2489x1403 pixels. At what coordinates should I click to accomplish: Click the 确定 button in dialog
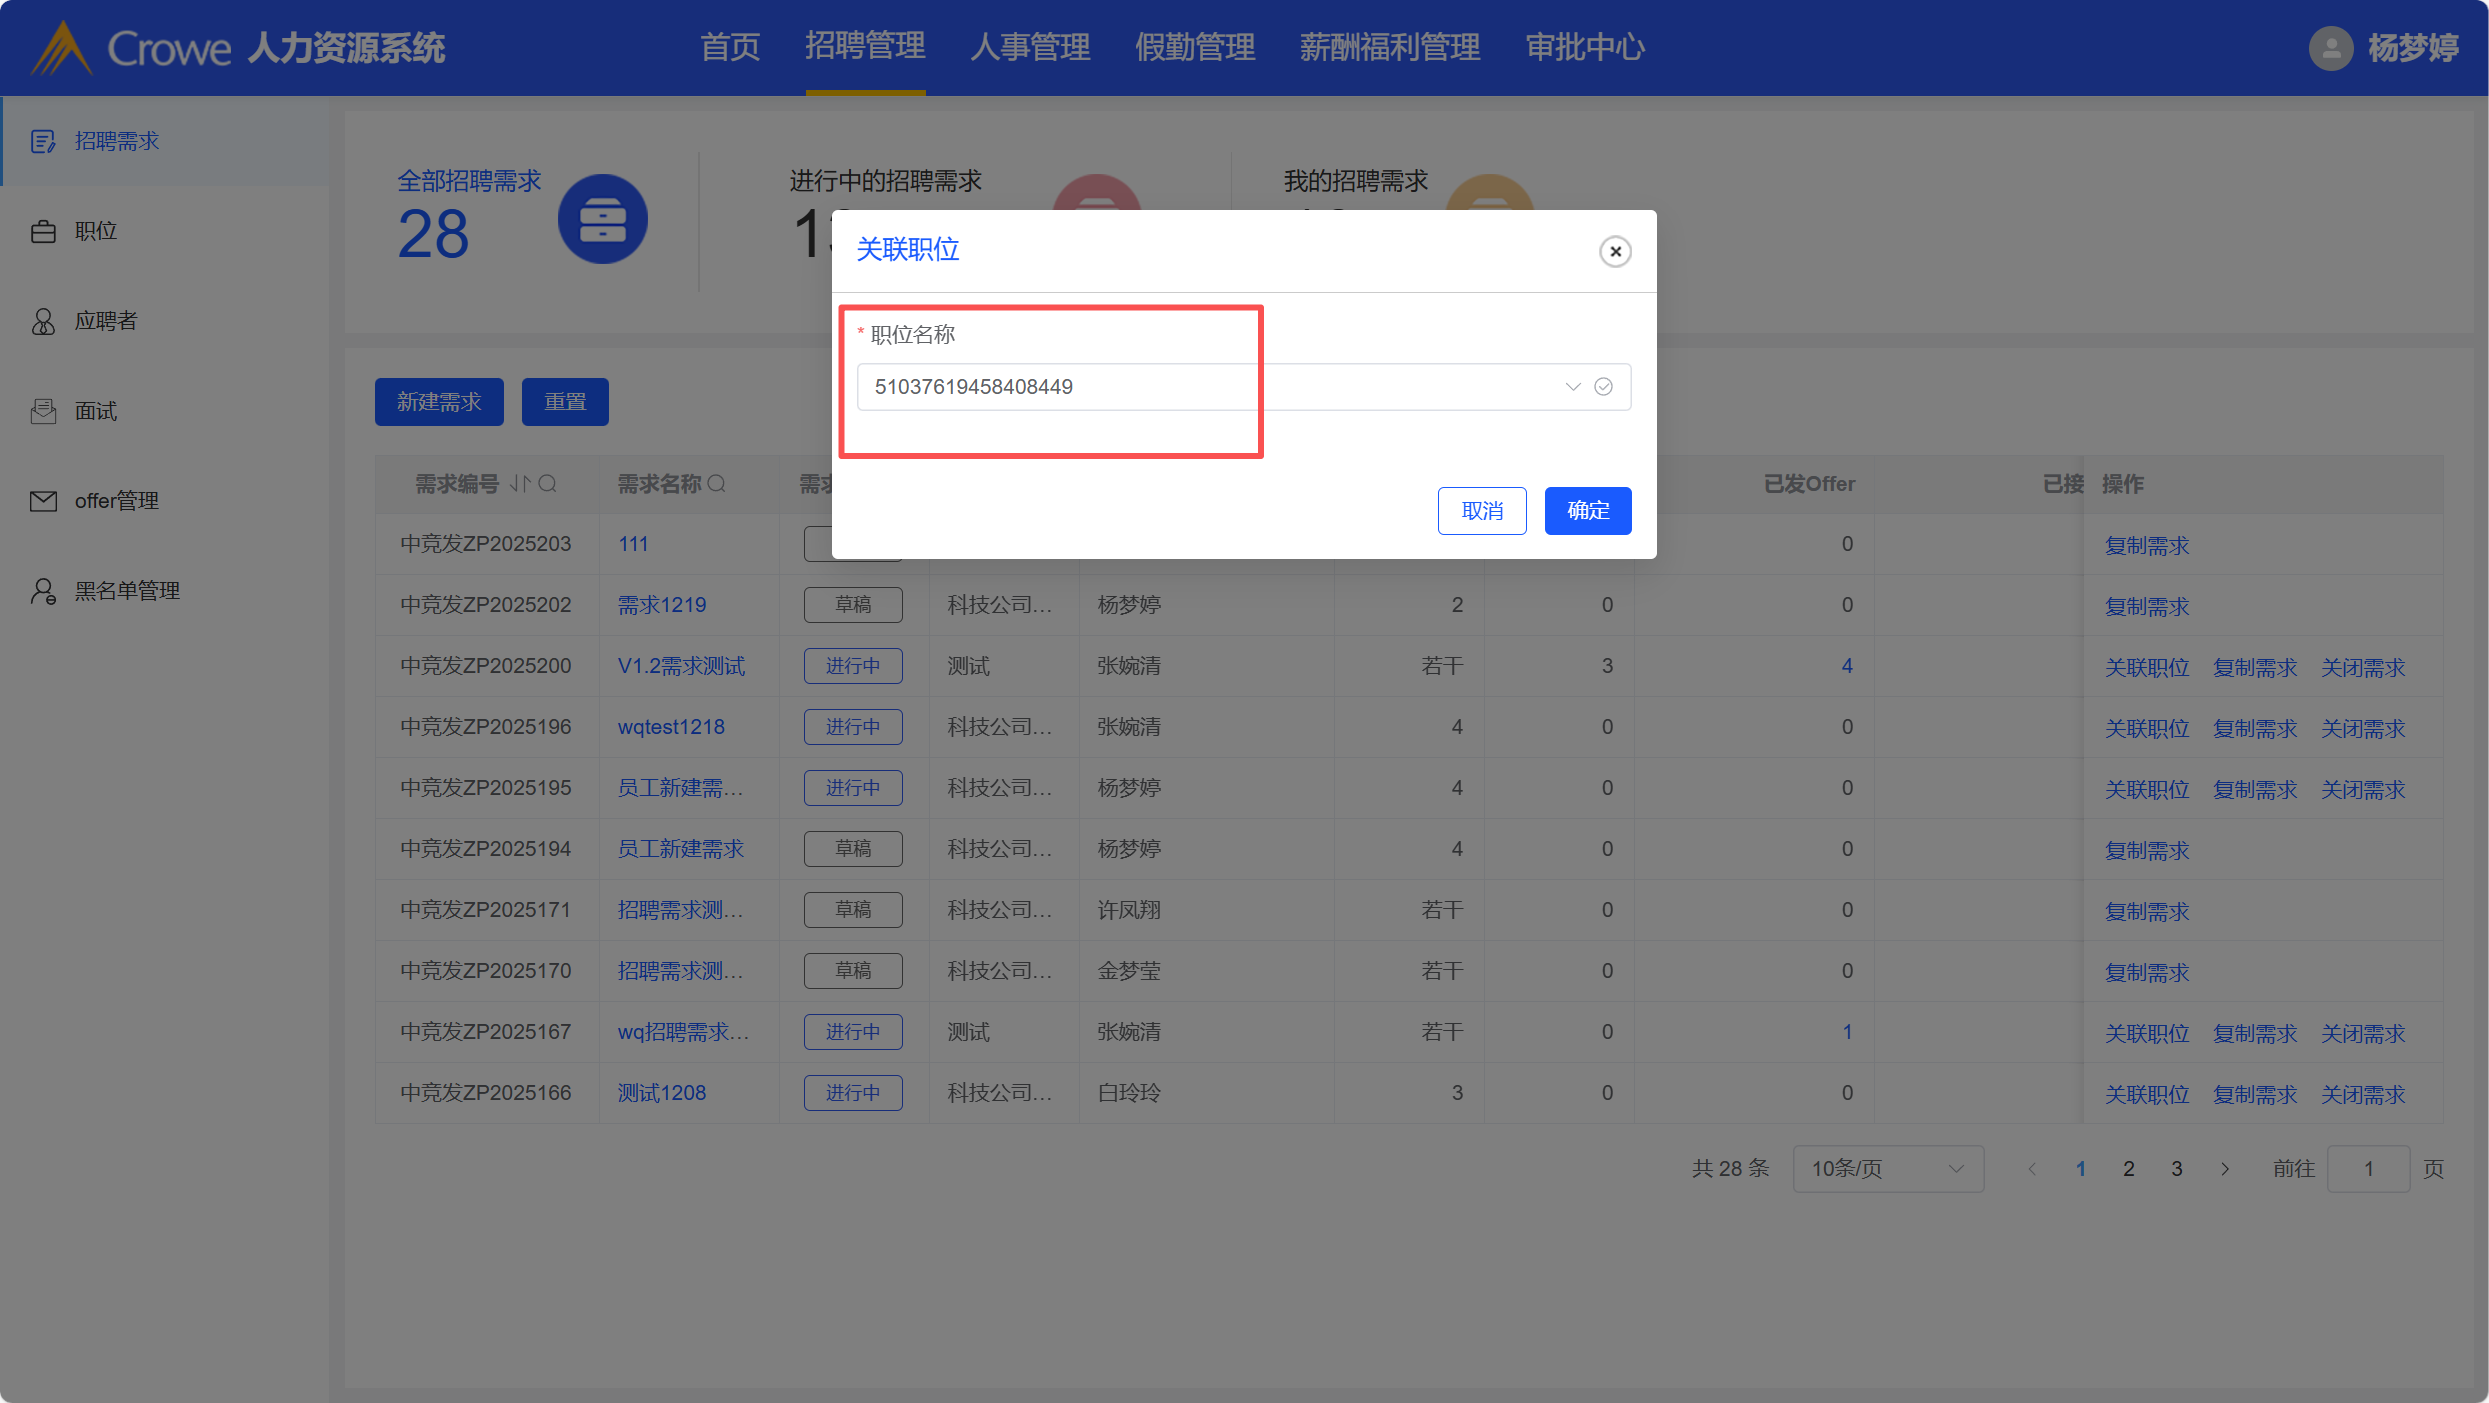coord(1587,511)
